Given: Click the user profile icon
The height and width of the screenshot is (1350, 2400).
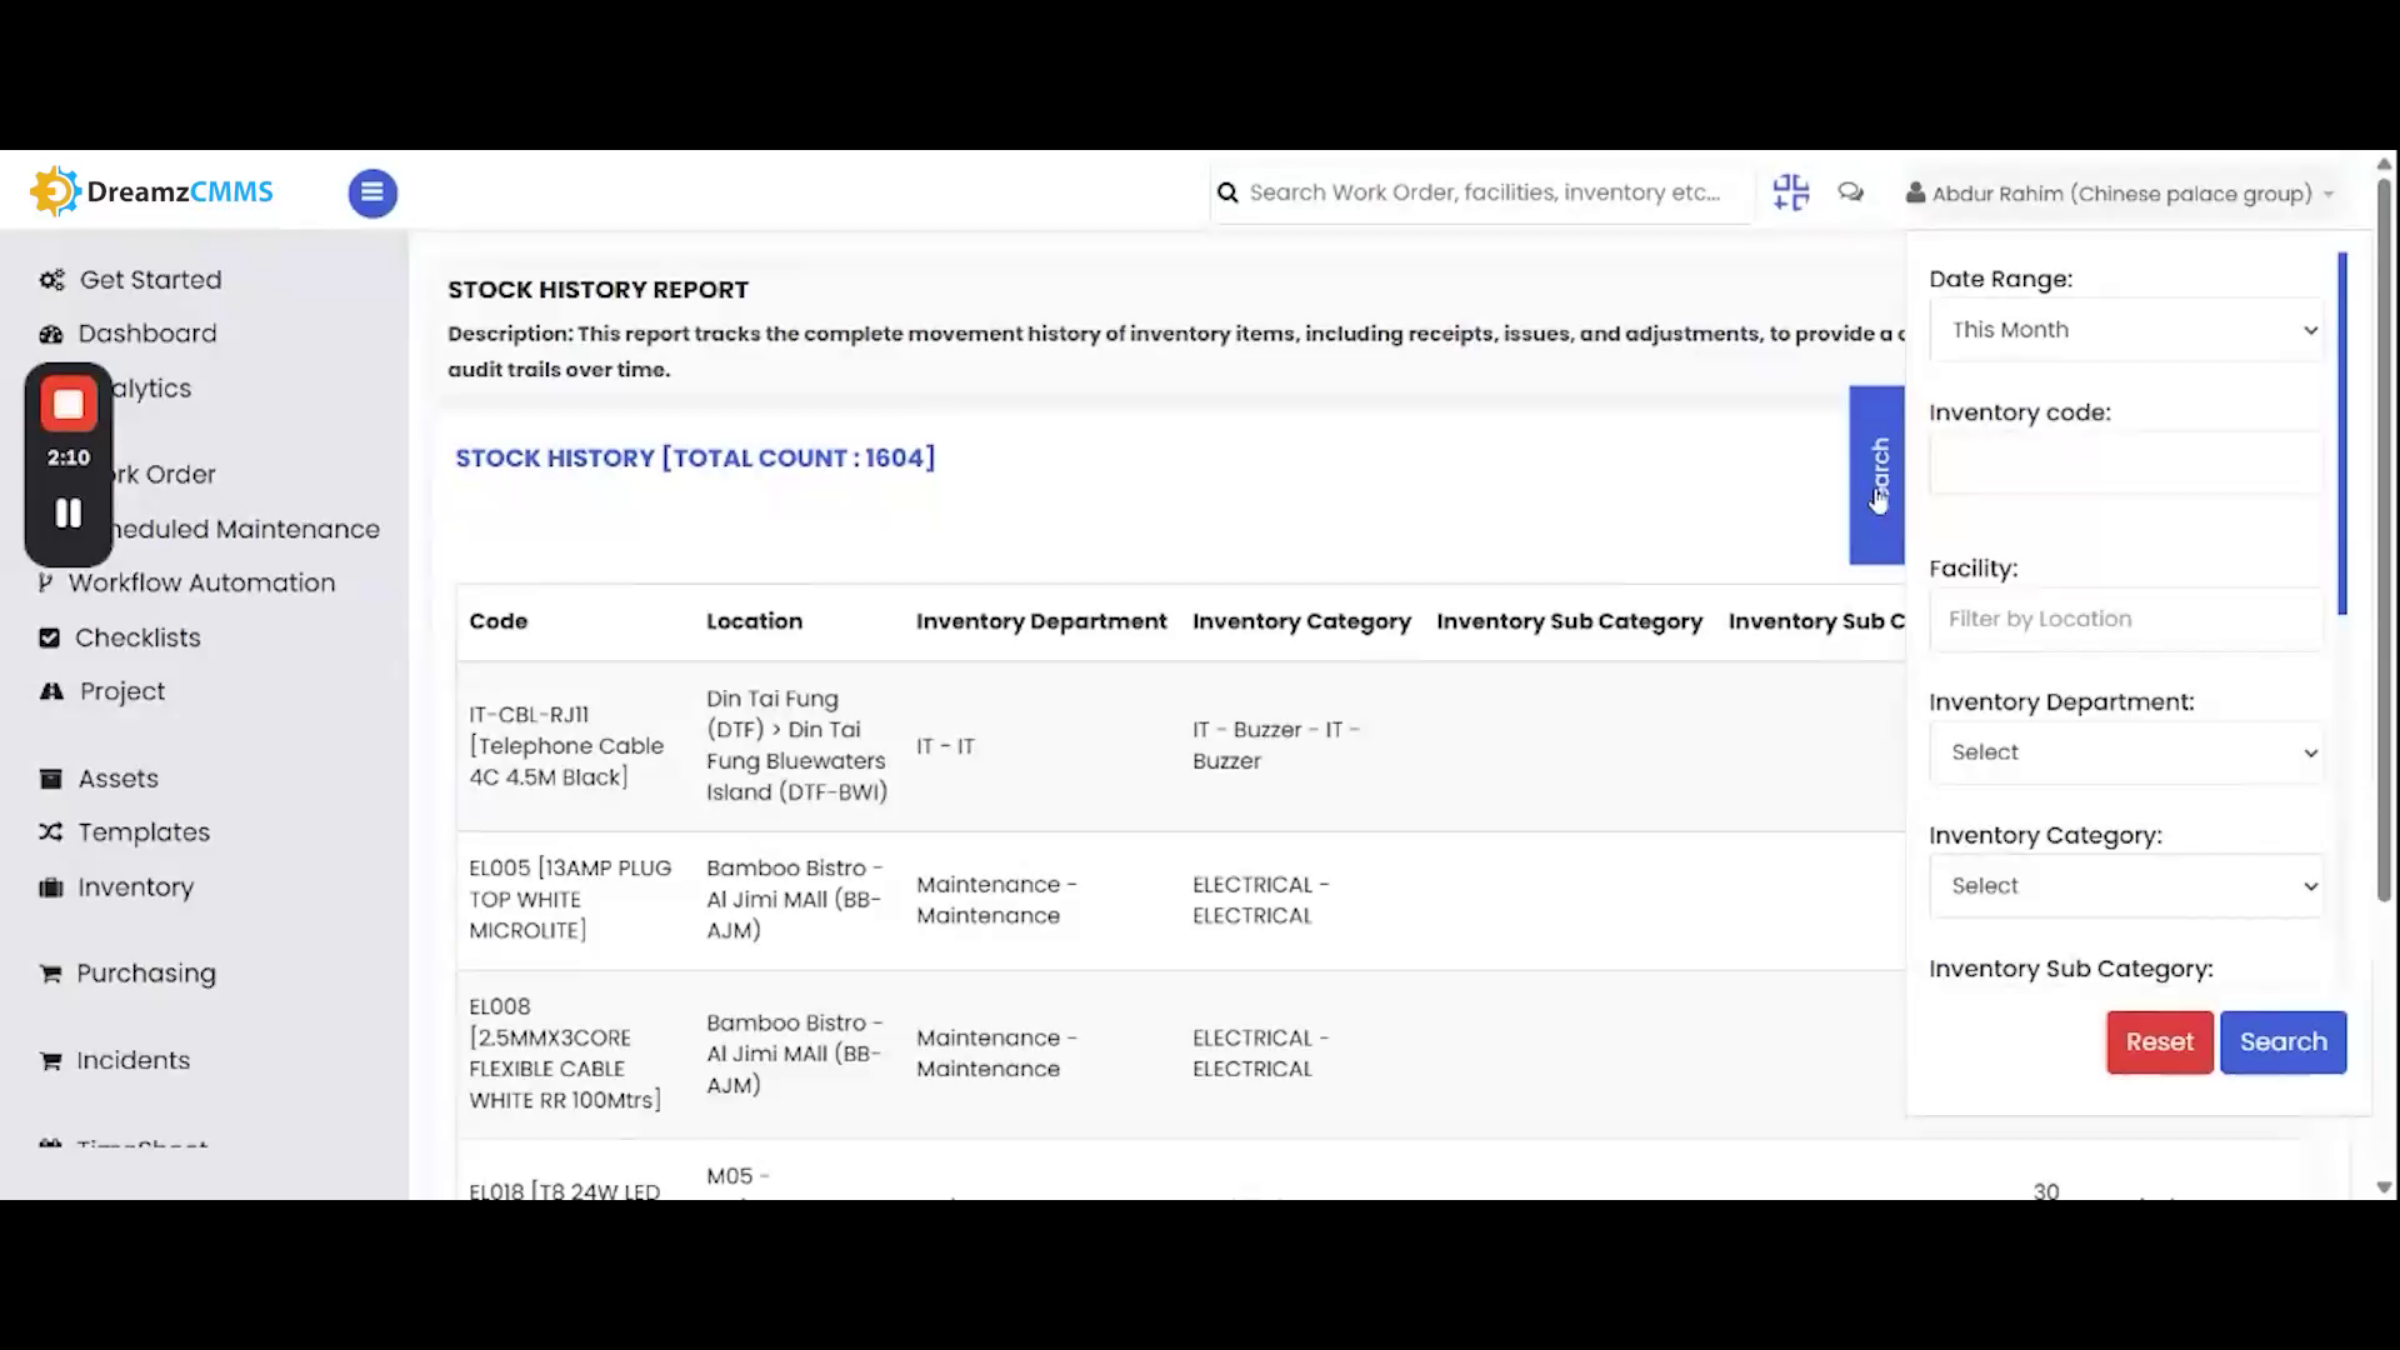Looking at the screenshot, I should click(1915, 193).
